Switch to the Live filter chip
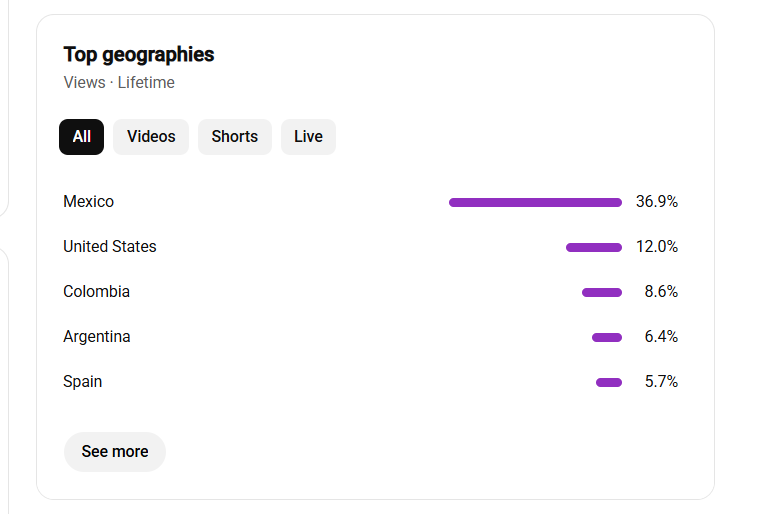Image resolution: width=771 pixels, height=514 pixels. [308, 137]
